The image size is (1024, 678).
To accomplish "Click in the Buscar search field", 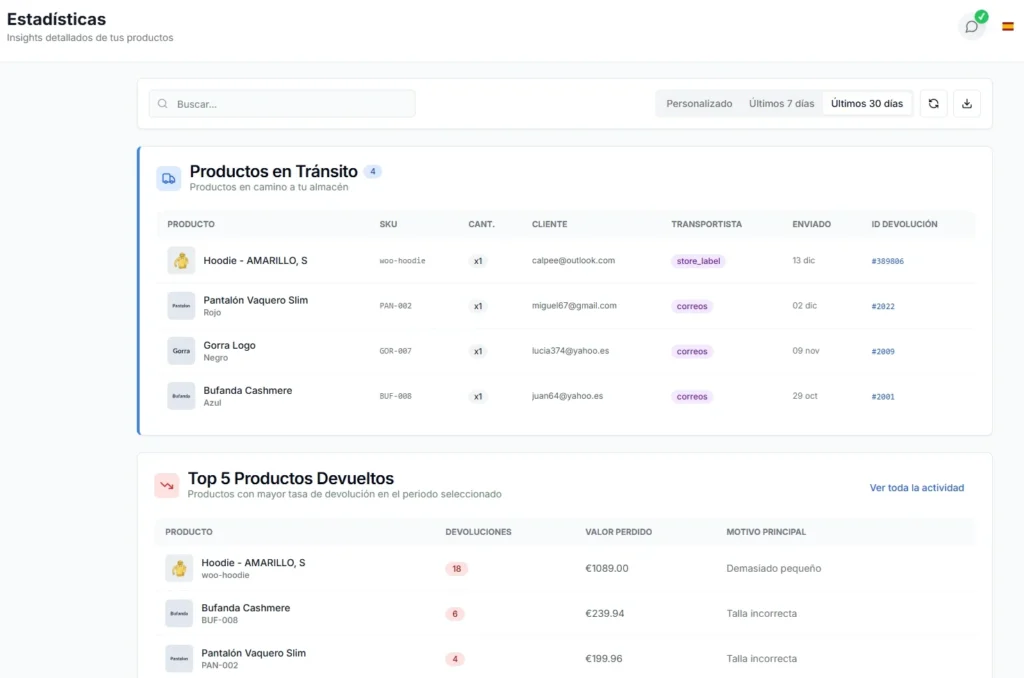I will [290, 104].
